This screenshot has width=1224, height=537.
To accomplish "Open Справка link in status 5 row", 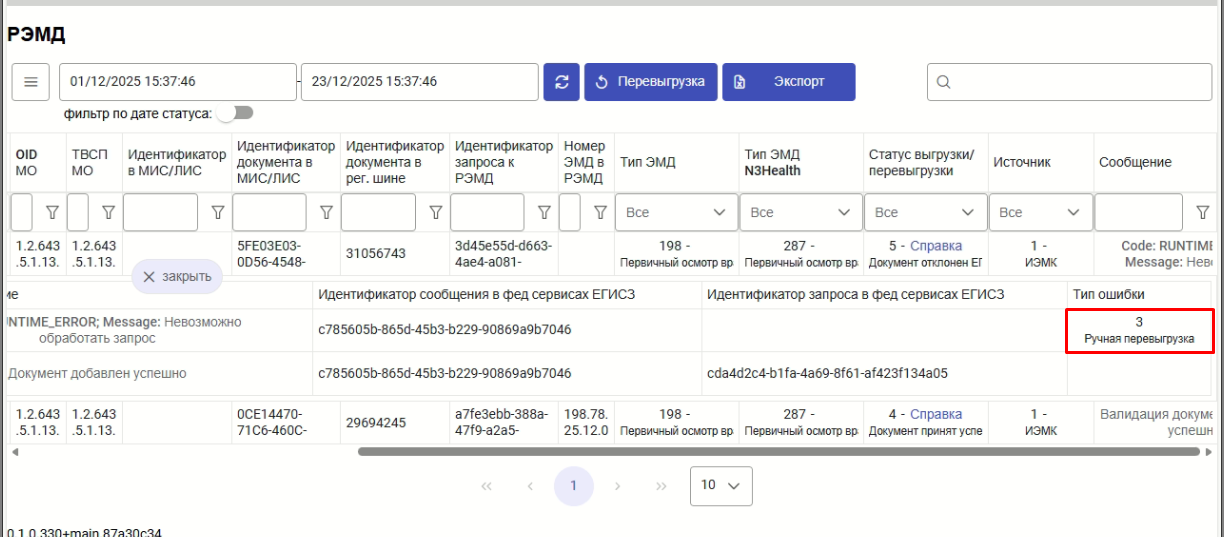I will (x=936, y=246).
